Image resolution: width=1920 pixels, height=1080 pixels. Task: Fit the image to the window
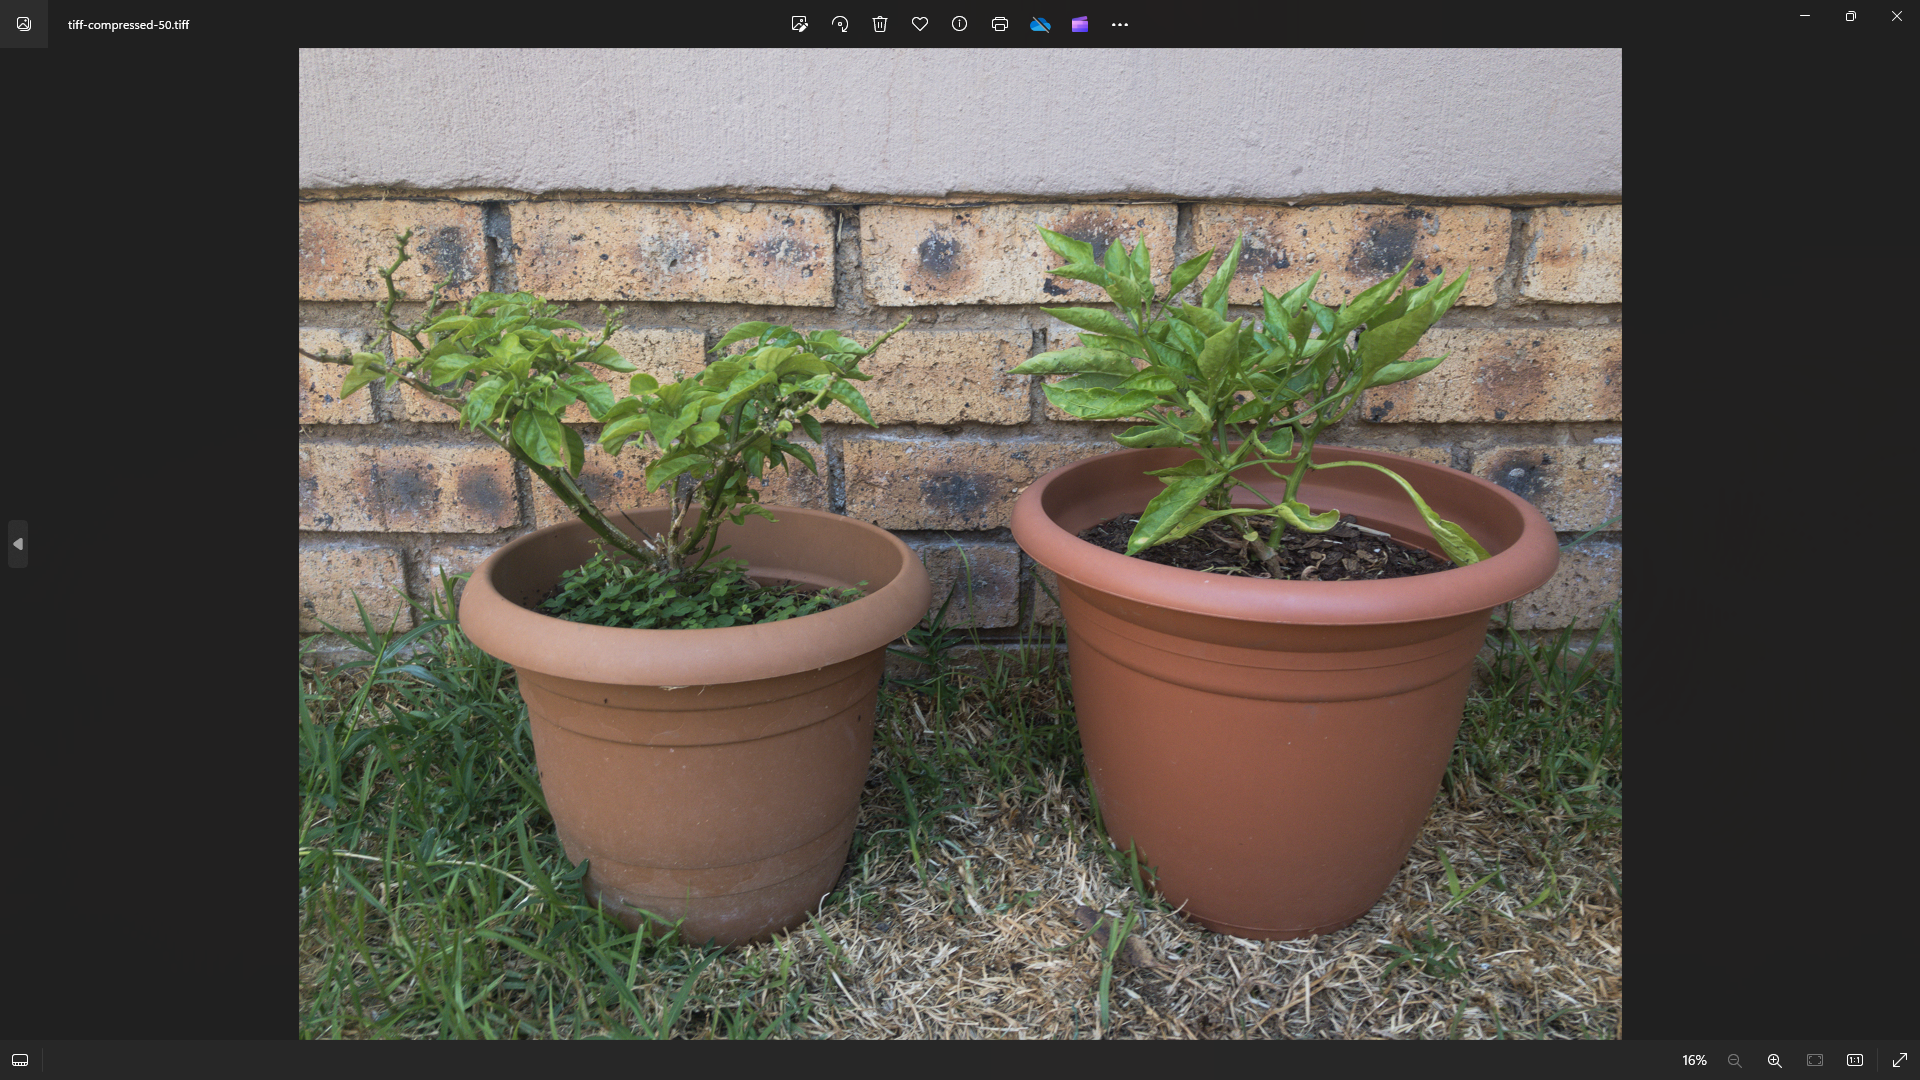[1815, 1061]
